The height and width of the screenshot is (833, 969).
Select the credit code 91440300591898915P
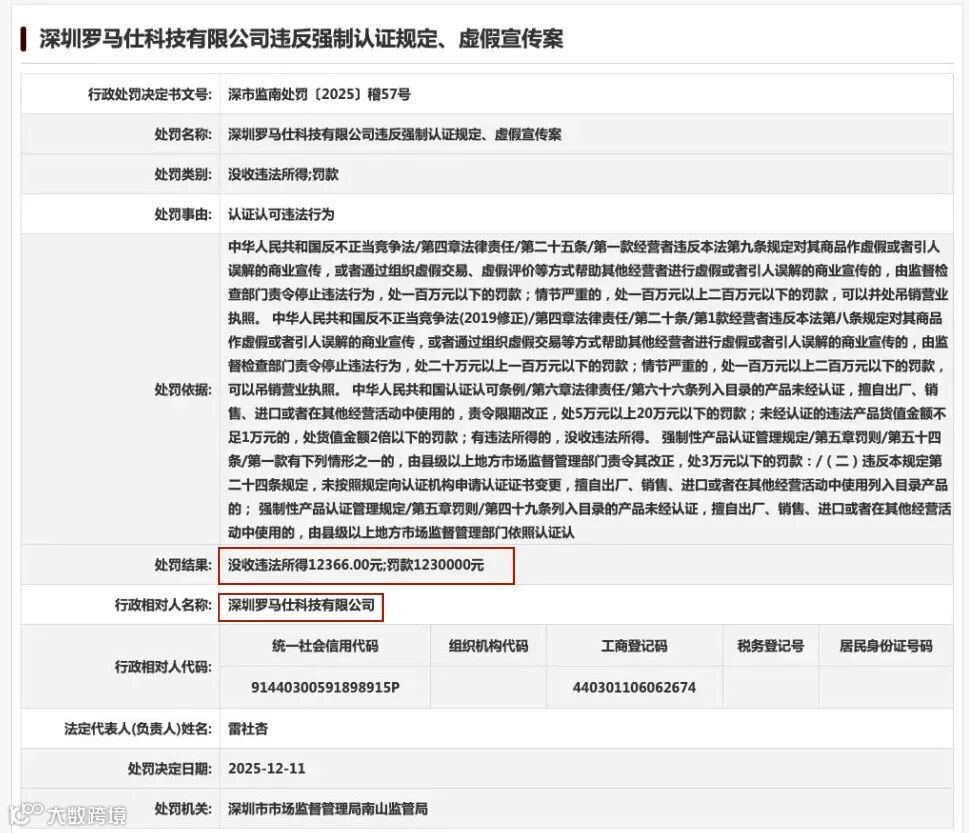coord(325,687)
